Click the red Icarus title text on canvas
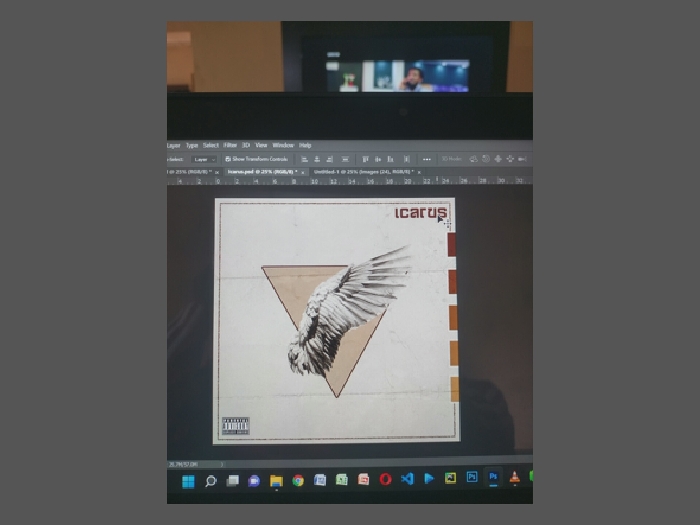 point(421,213)
